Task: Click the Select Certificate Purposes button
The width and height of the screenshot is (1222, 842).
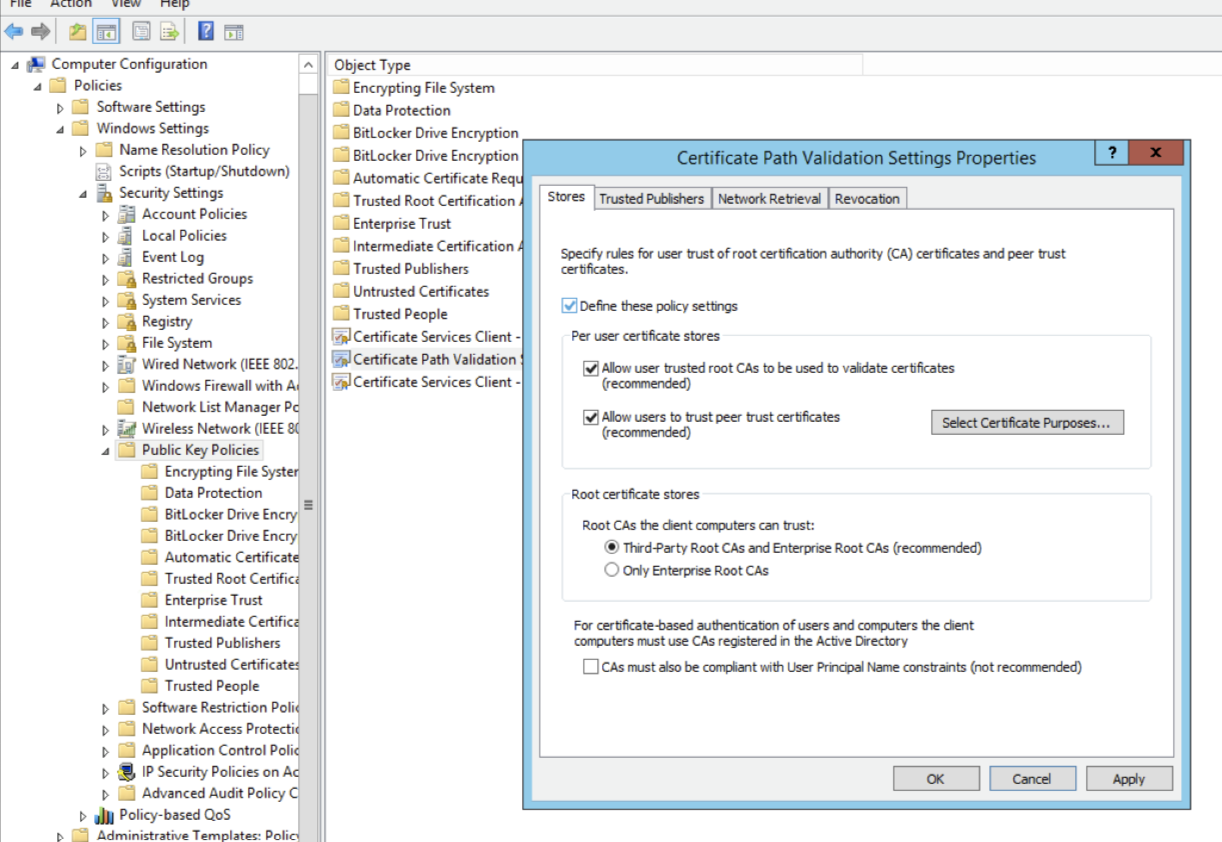Action: click(1026, 422)
